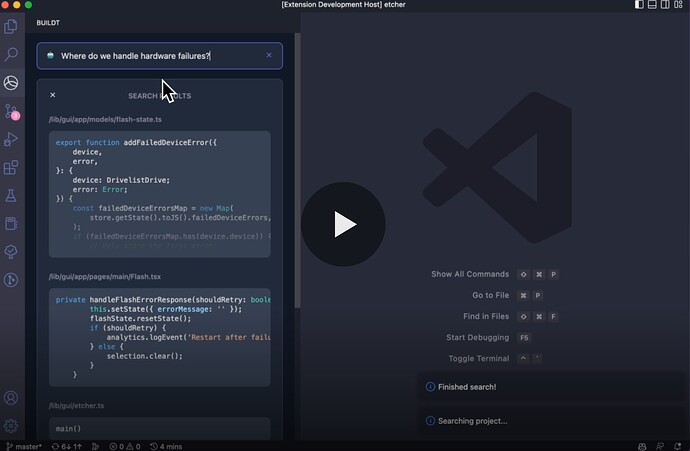The image size is (690, 451).
Task: Click the Buildt search input field
Action: click(x=159, y=56)
